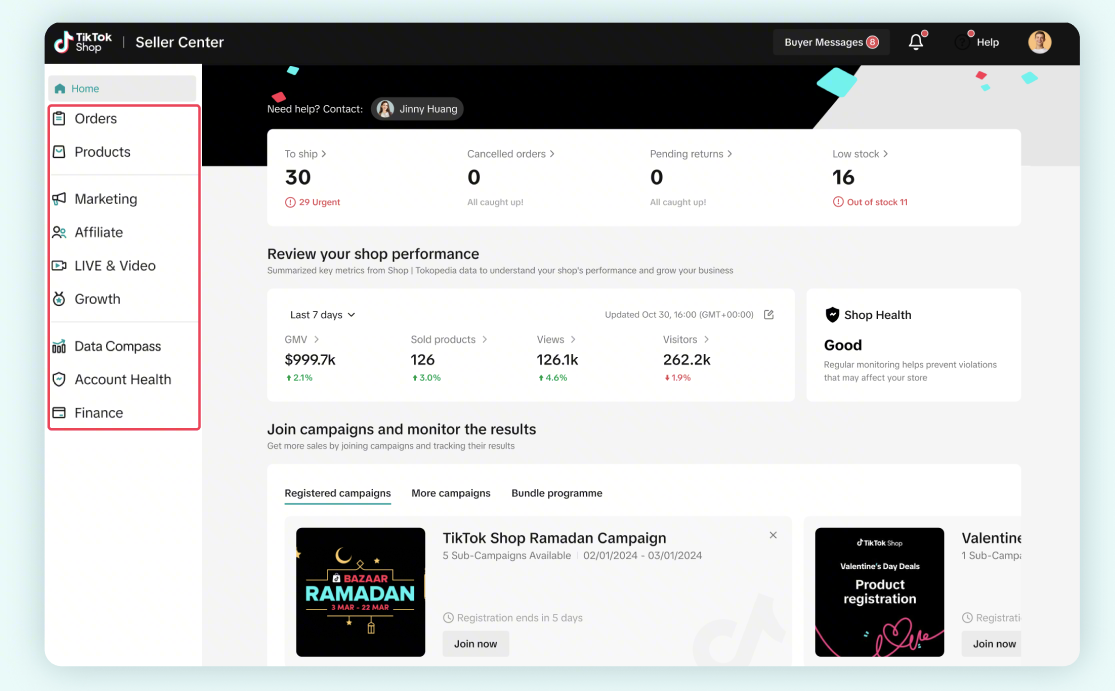Switch to the Bundle programme tab
This screenshot has width=1115, height=691.
click(x=557, y=493)
